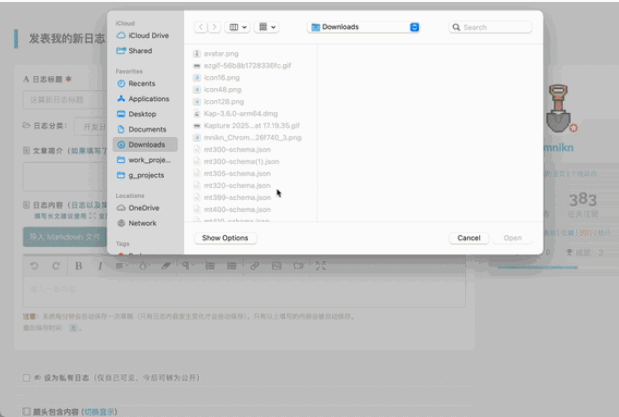Open the Shared folder in sidebar

(x=140, y=50)
